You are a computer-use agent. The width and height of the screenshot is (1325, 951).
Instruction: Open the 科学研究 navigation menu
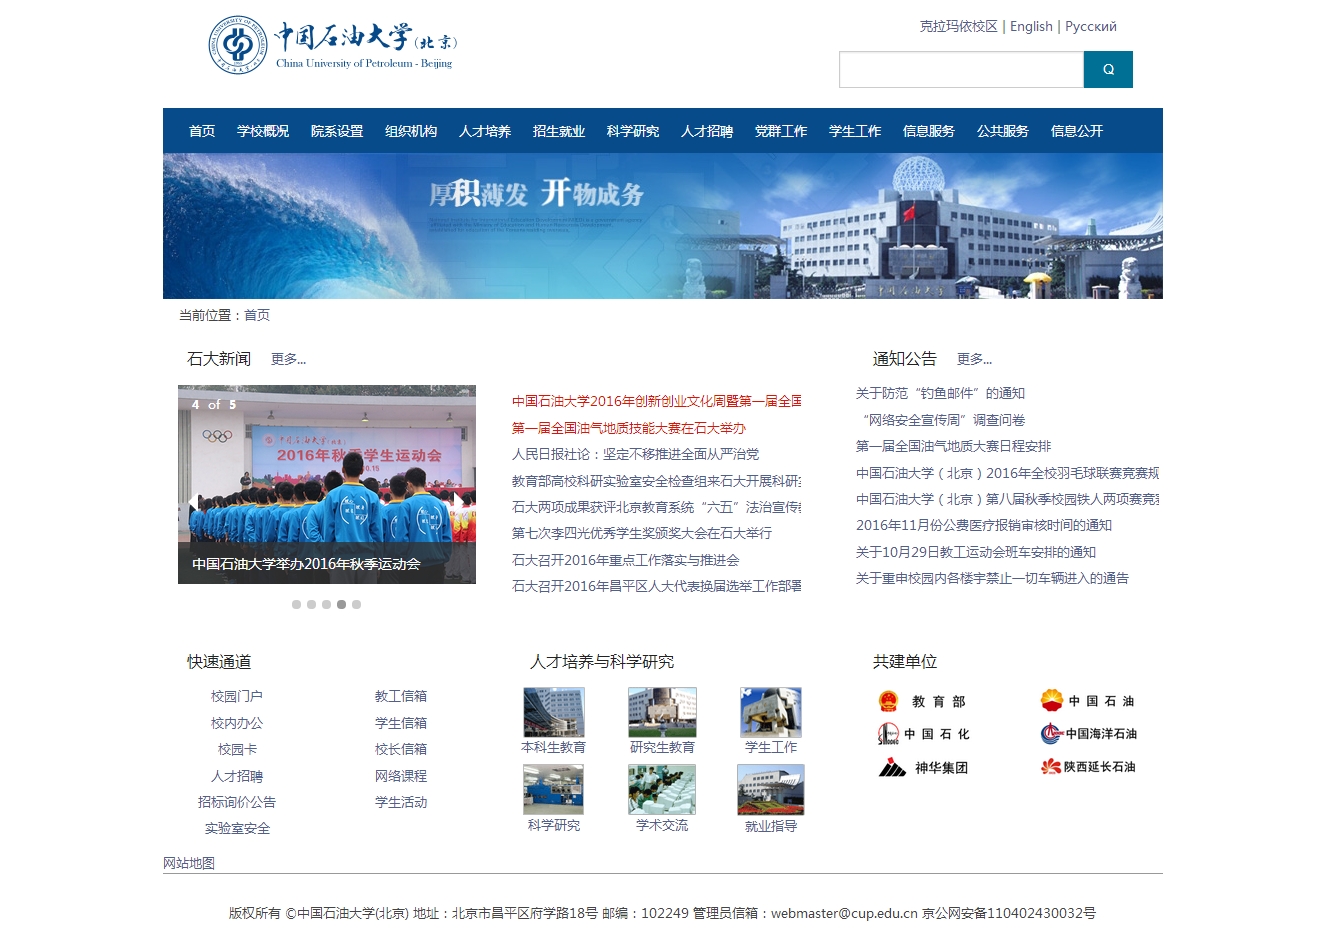pos(633,131)
